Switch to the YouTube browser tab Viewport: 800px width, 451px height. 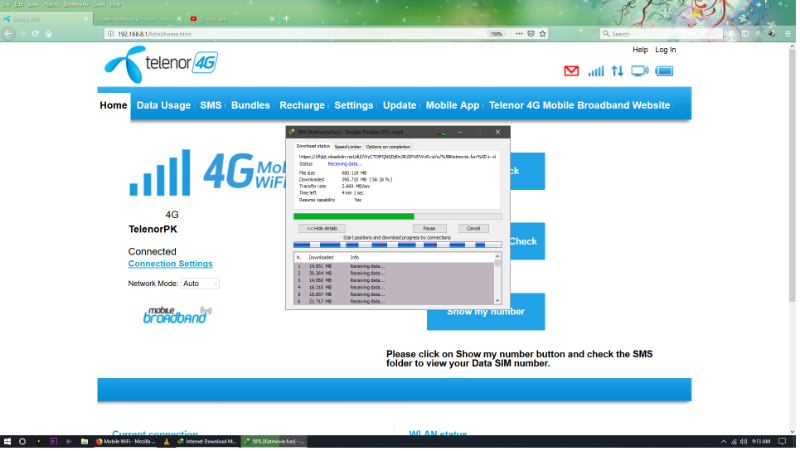[x=233, y=19]
